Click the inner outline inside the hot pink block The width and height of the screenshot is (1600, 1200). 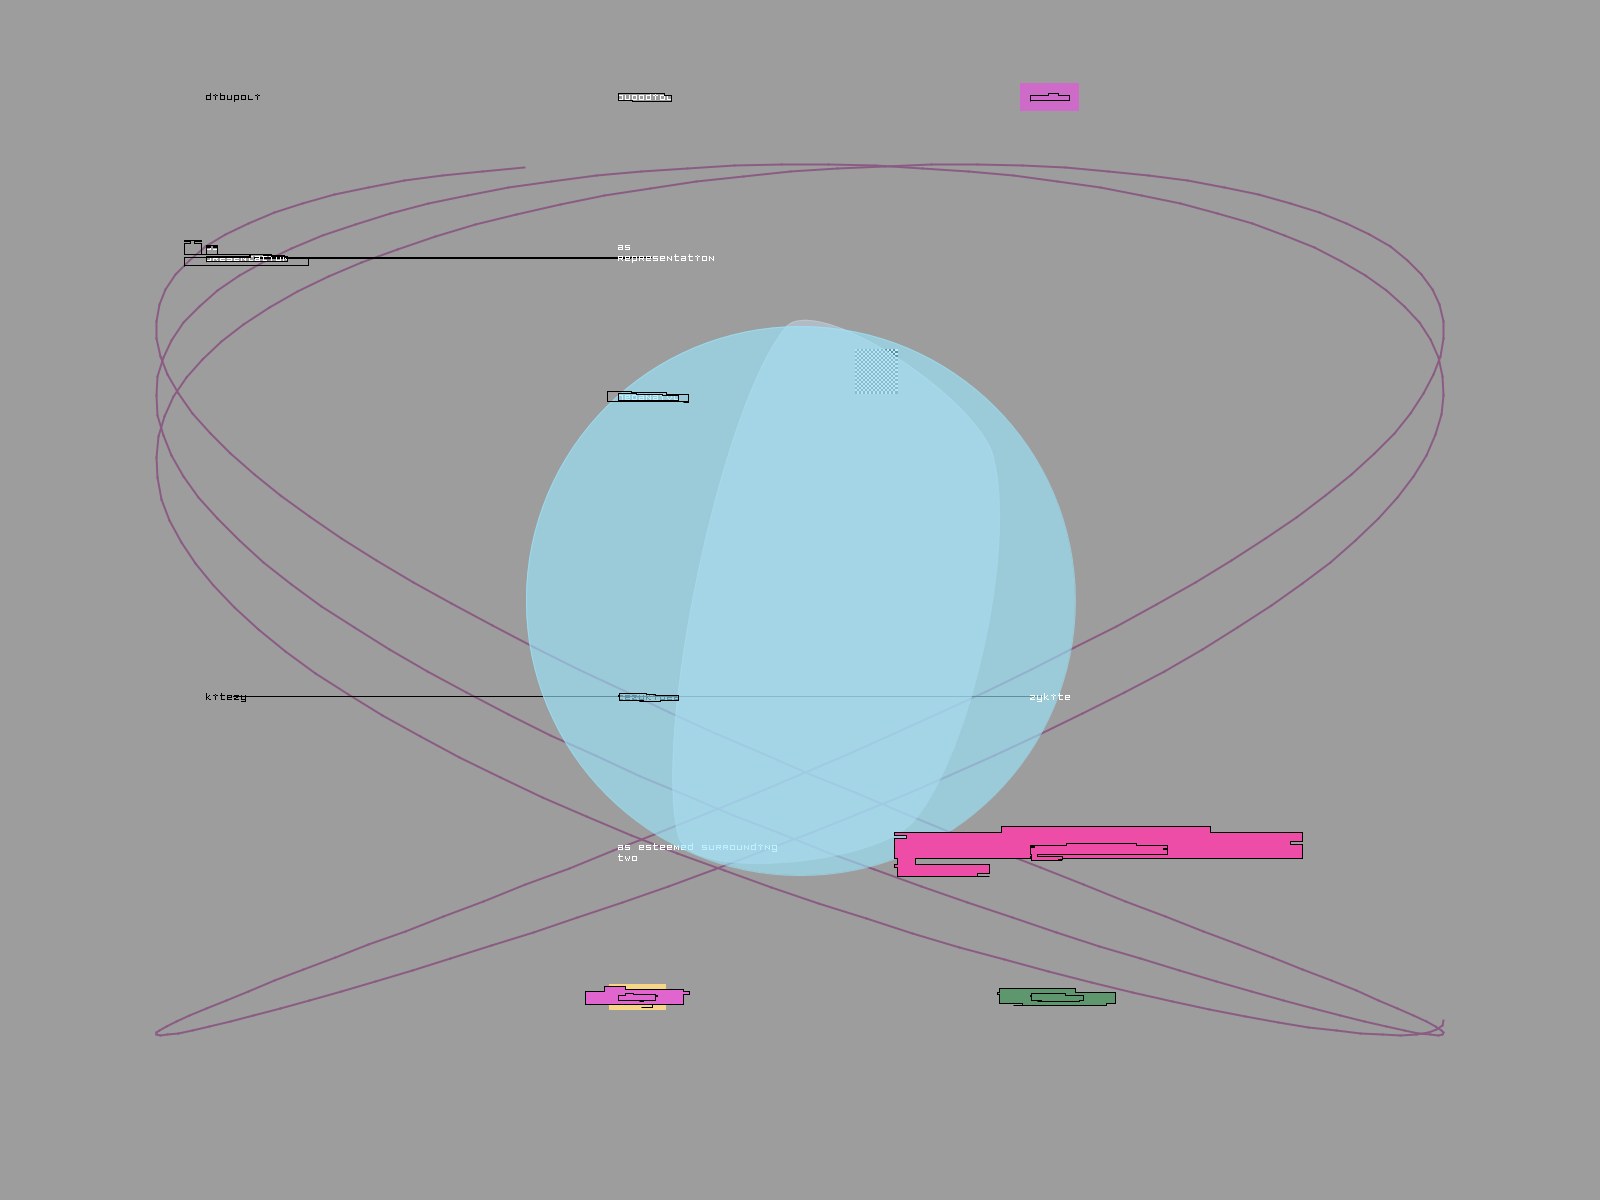(1098, 851)
